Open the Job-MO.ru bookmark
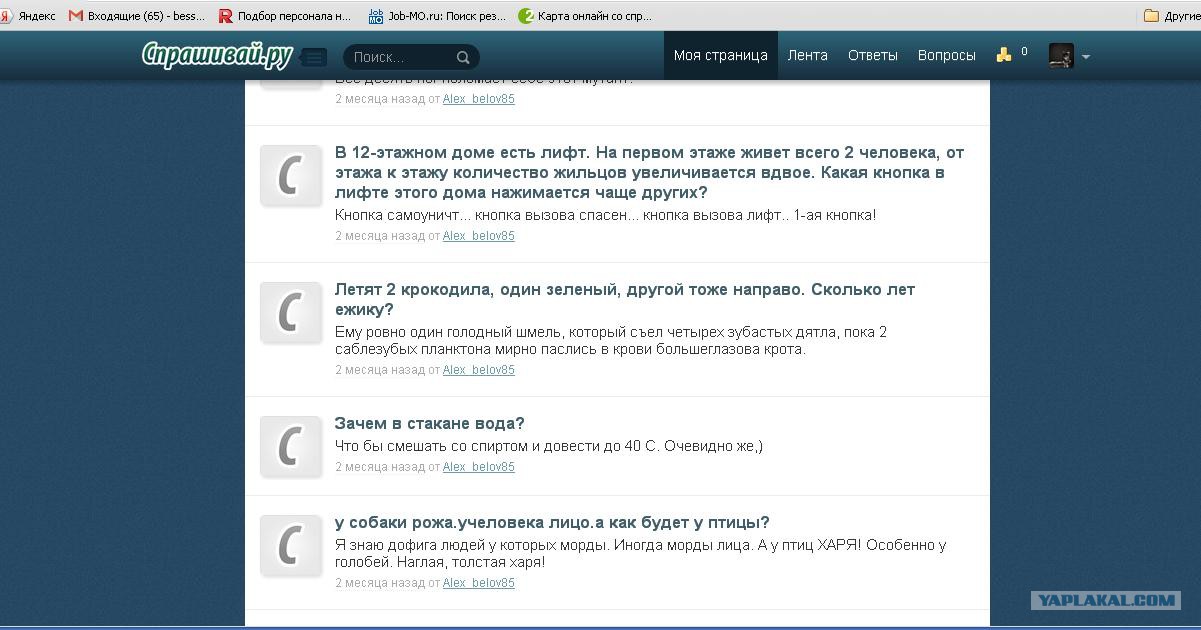 coord(437,16)
